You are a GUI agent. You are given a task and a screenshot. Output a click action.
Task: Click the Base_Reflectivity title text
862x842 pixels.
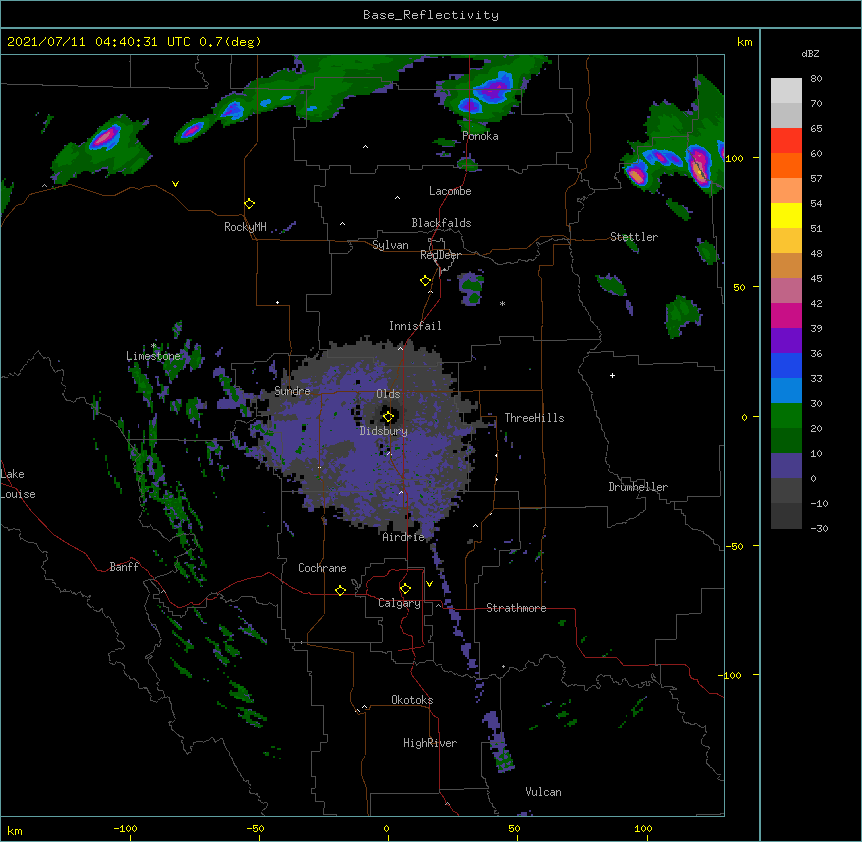431,15
